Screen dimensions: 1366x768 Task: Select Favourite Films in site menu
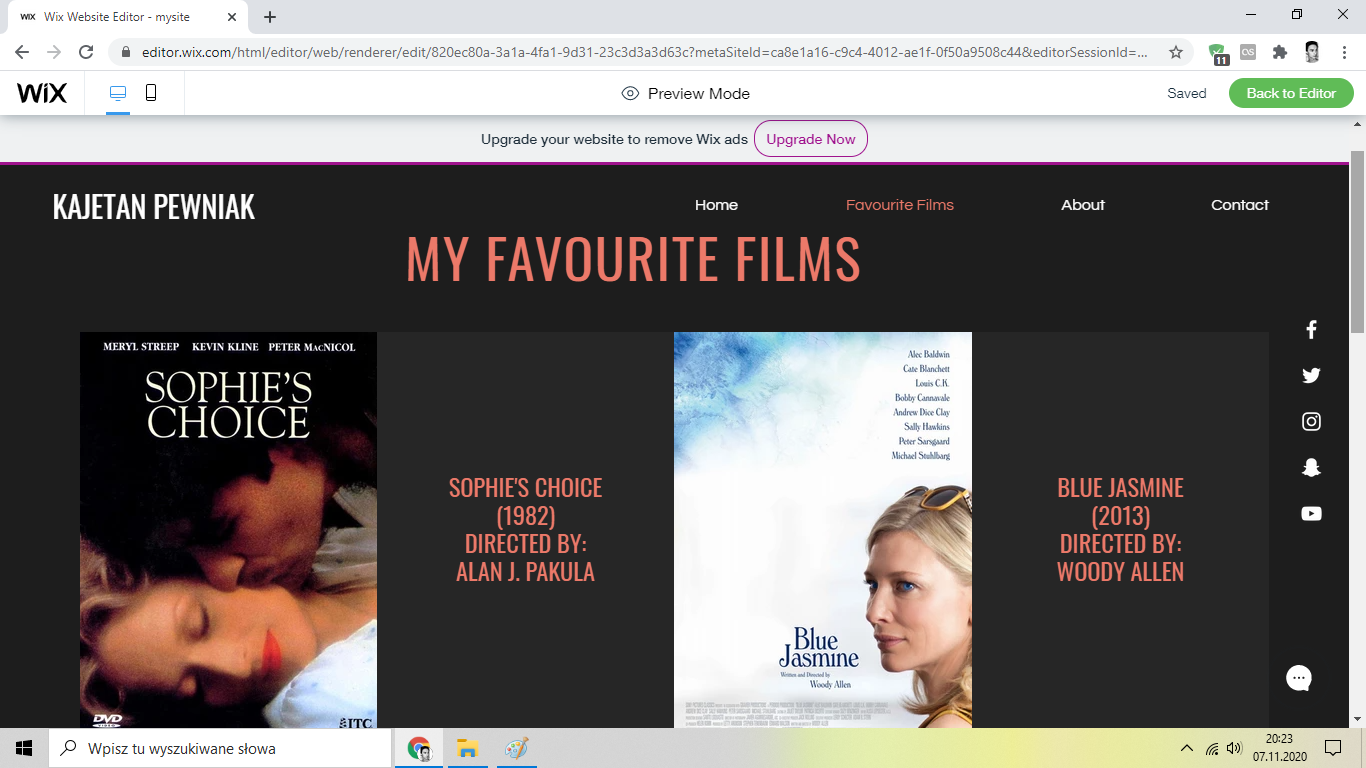point(900,205)
